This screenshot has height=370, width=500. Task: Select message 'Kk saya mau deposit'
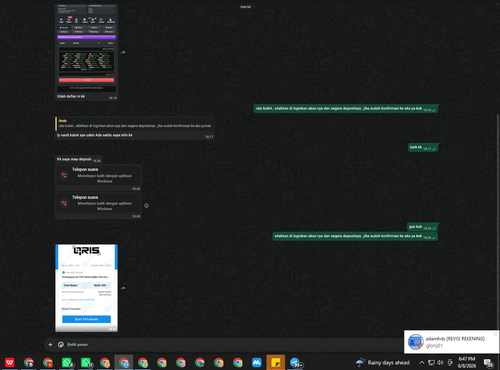click(x=78, y=159)
